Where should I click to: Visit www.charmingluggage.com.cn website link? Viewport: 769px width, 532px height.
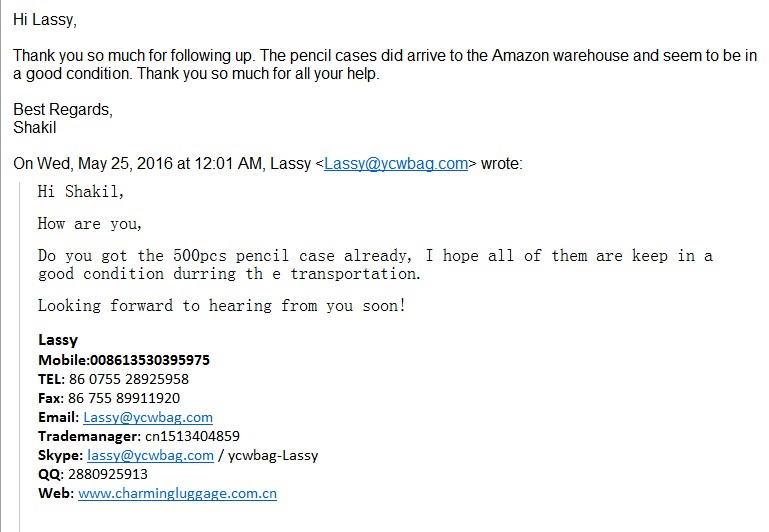point(177,493)
